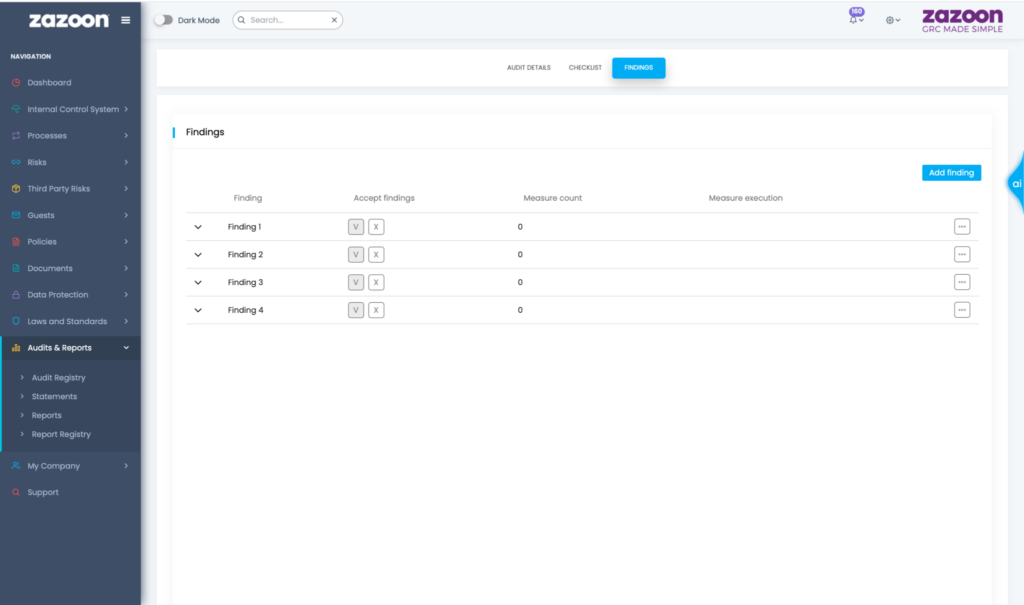The image size is (1024, 605).
Task: Reject Finding 3 with the X button
Action: [x=376, y=282]
